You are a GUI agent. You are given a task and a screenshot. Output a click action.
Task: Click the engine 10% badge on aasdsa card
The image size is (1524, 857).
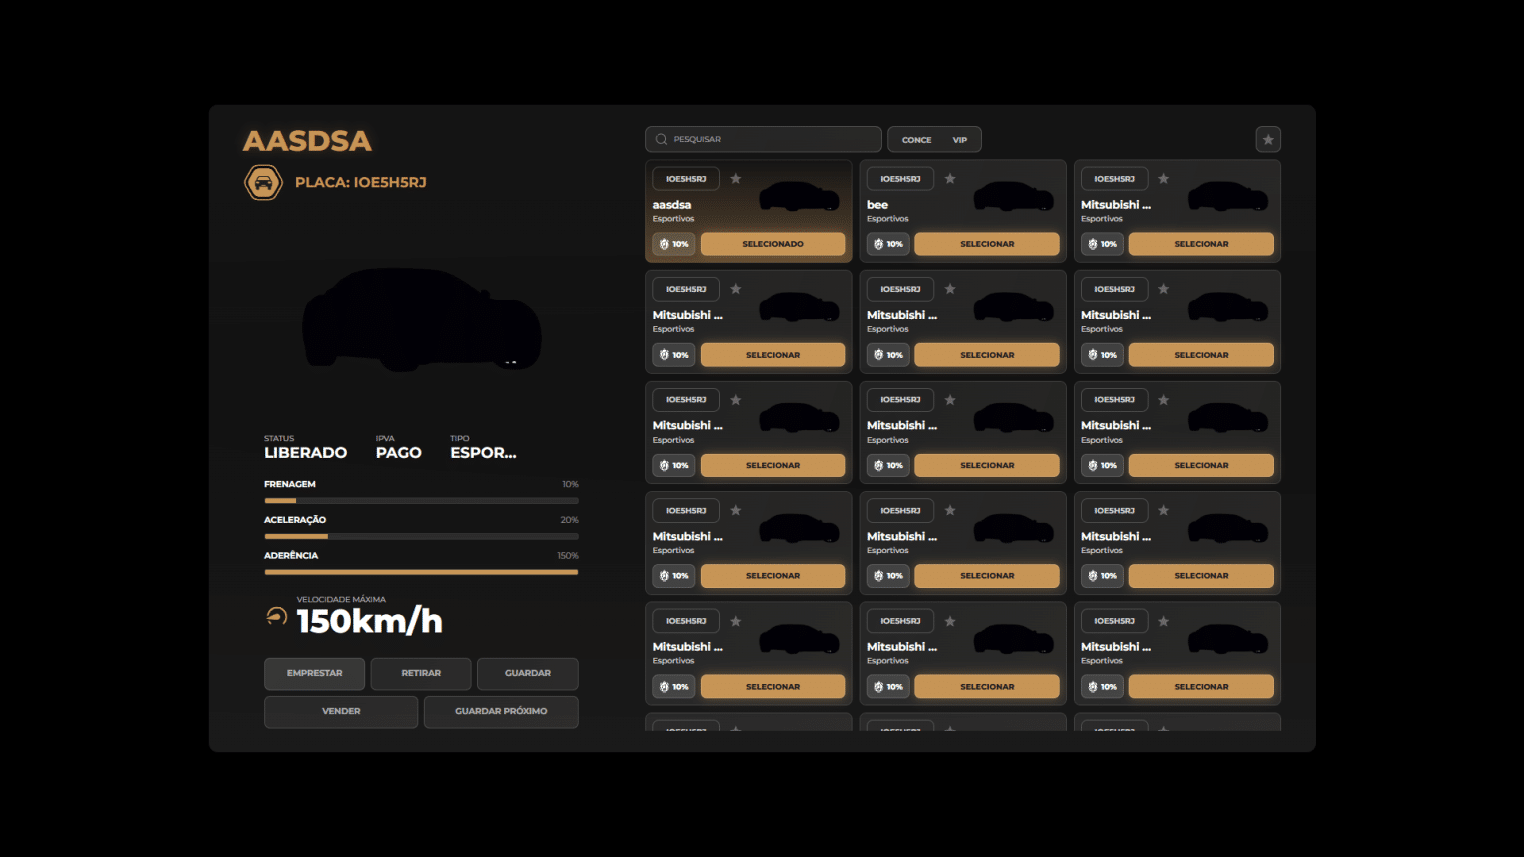673,244
